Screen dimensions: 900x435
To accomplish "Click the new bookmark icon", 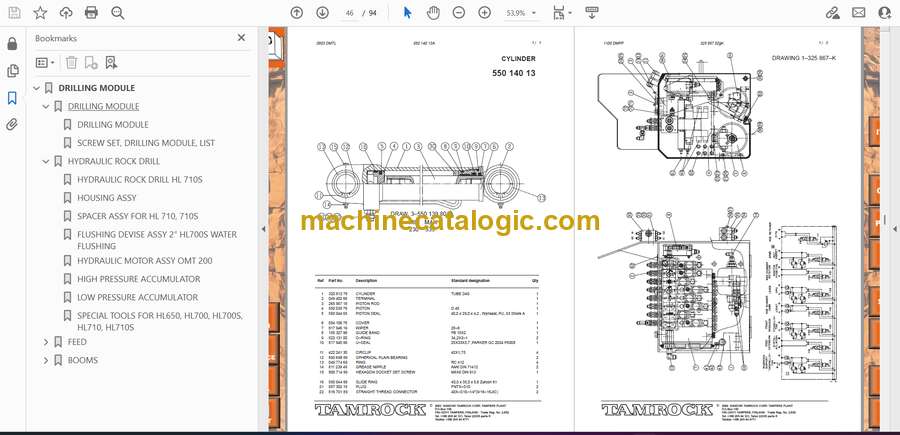I will [91, 63].
